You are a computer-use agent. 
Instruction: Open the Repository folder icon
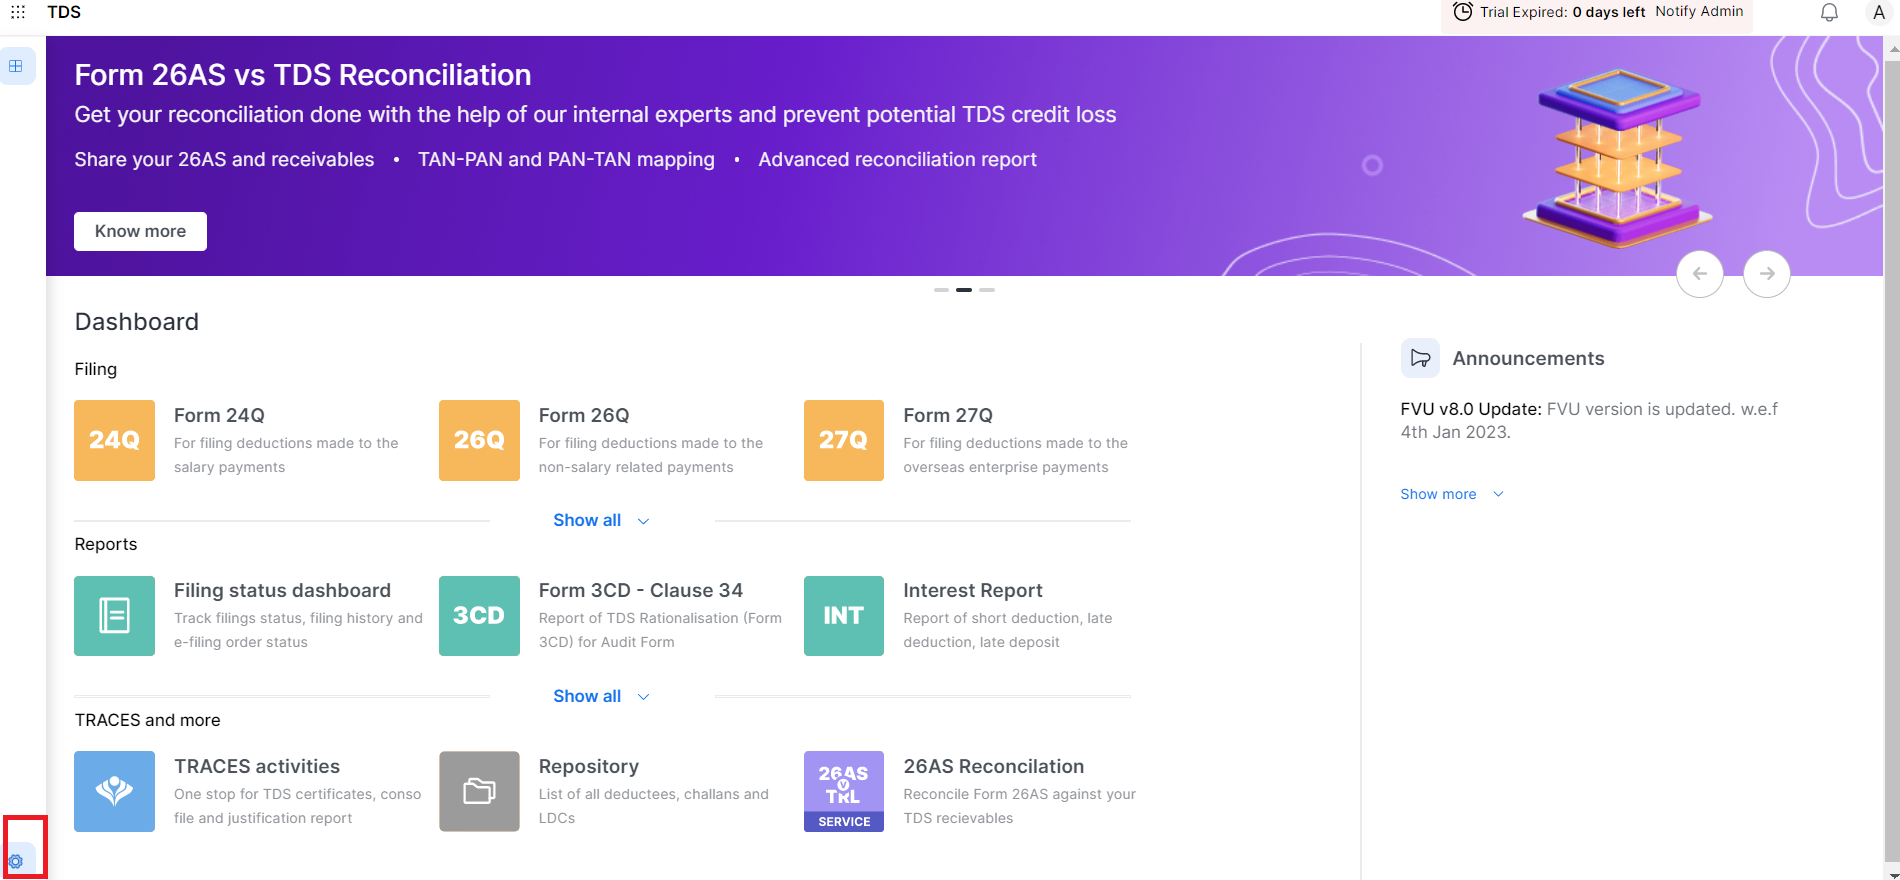click(479, 791)
